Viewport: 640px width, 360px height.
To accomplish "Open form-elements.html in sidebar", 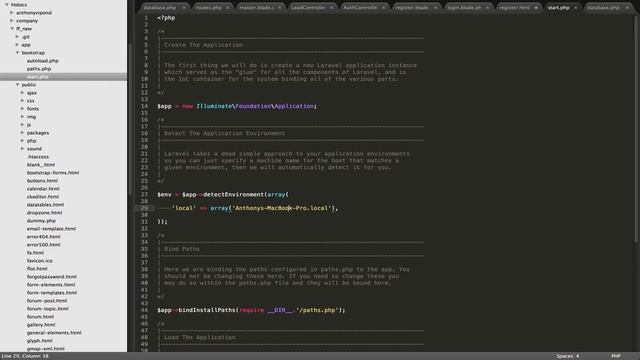I will pyautogui.click(x=51, y=284).
